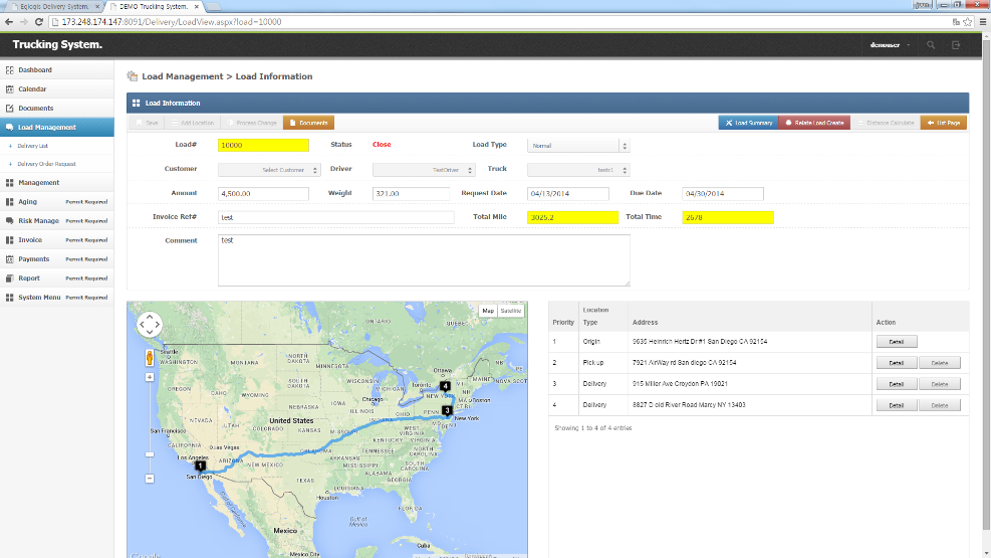Click the List Page button
Image resolution: width=991 pixels, height=558 pixels.
coord(944,123)
